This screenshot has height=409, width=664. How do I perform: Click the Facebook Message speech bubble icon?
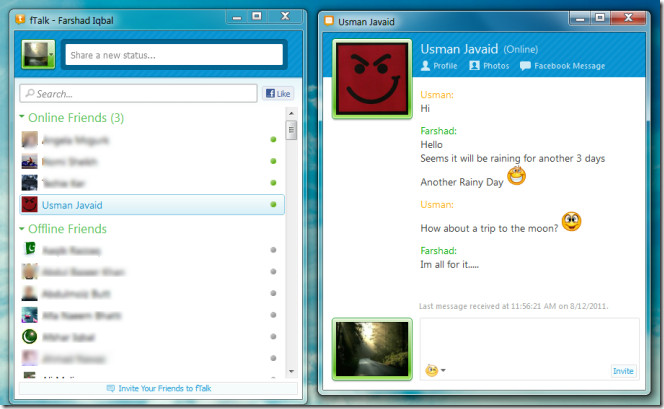[x=525, y=66]
